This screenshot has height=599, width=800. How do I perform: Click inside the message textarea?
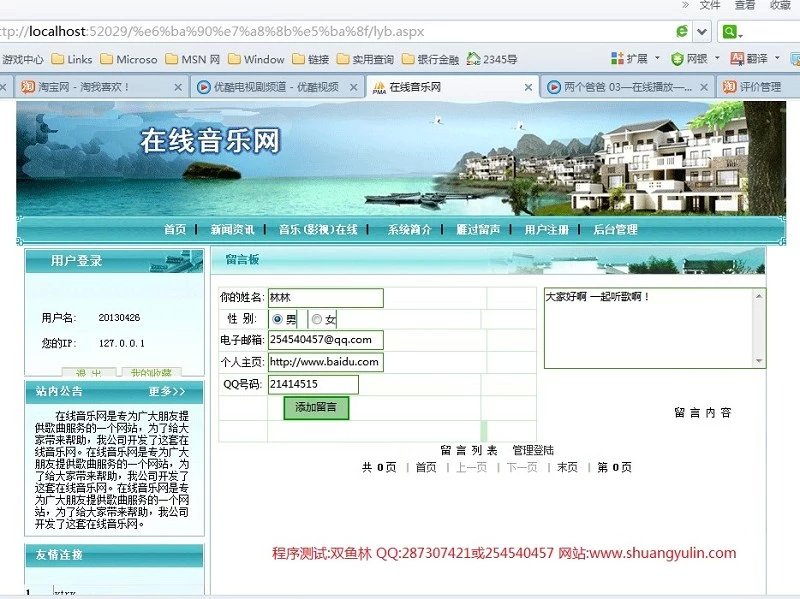[x=648, y=328]
